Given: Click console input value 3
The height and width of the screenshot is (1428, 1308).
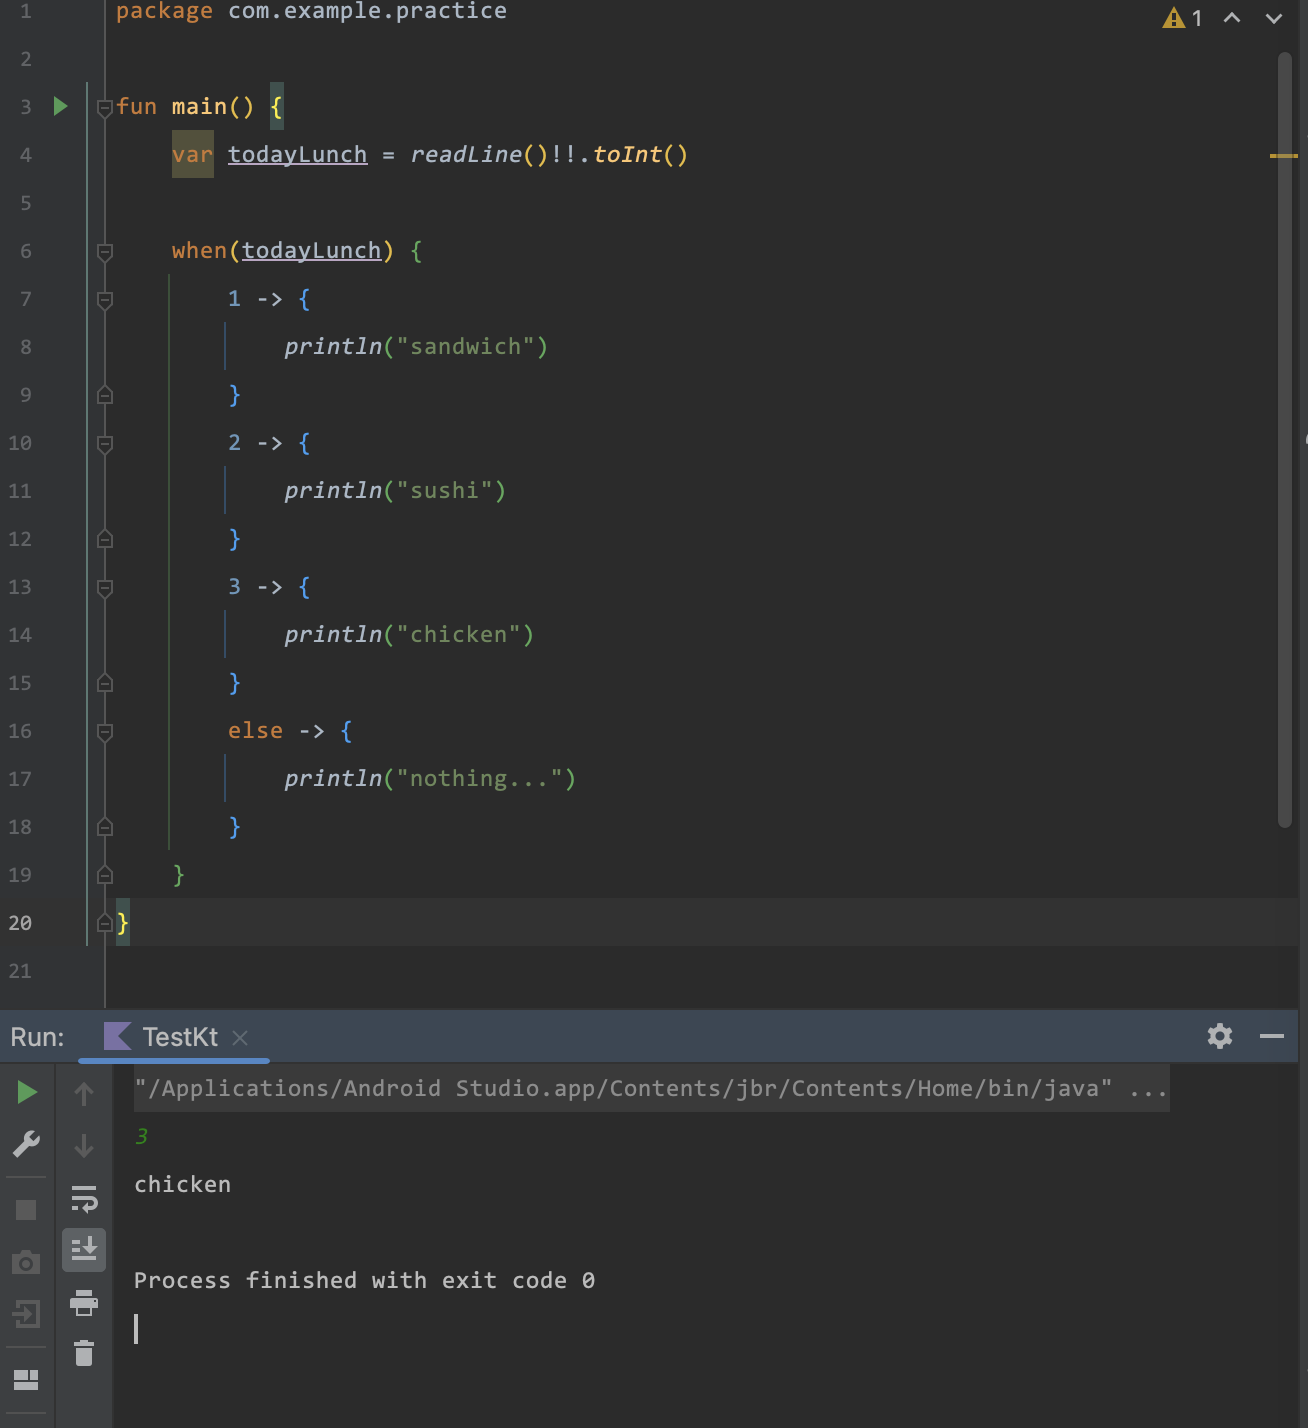Looking at the screenshot, I should point(141,1136).
